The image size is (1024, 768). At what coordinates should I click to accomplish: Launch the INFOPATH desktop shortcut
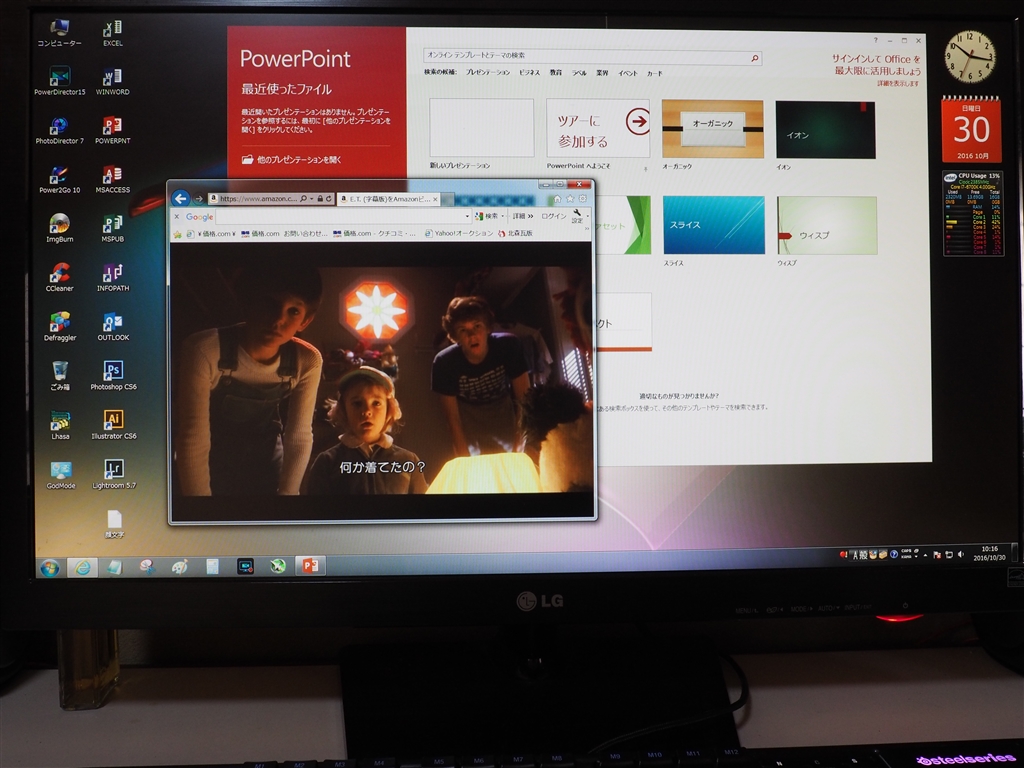[112, 278]
